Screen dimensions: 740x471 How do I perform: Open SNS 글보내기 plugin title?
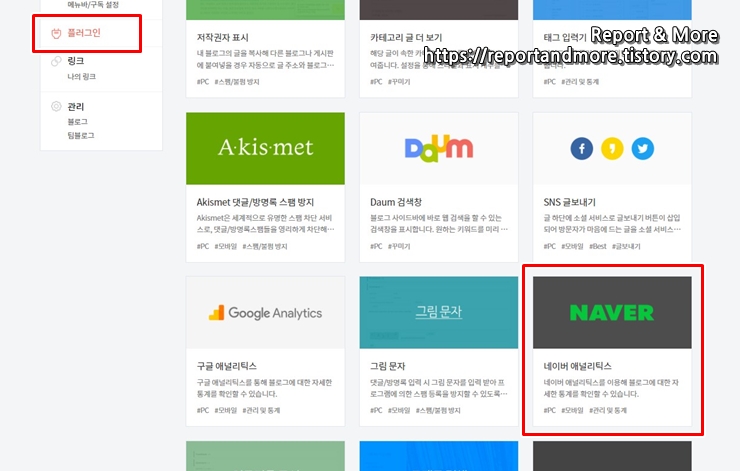pos(569,202)
